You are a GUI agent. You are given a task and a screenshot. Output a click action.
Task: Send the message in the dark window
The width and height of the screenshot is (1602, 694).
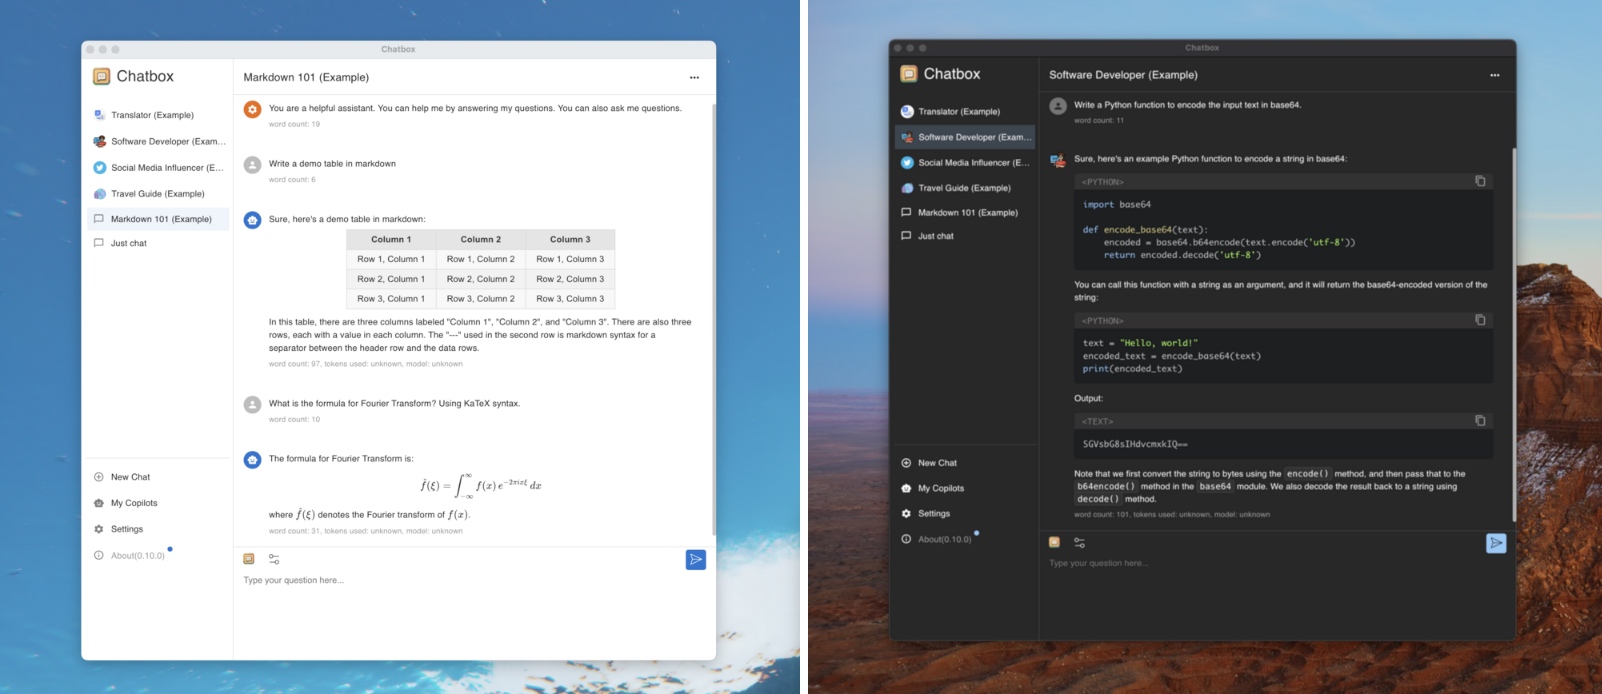(x=1496, y=543)
